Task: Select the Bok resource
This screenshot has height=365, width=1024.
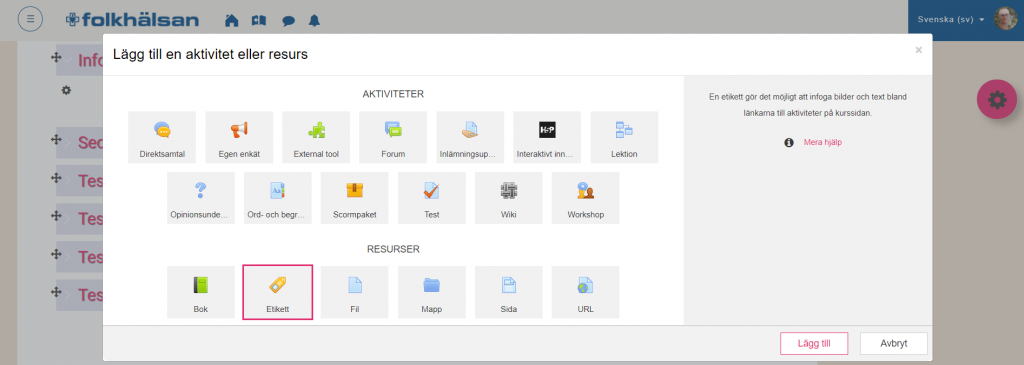Action: (200, 292)
